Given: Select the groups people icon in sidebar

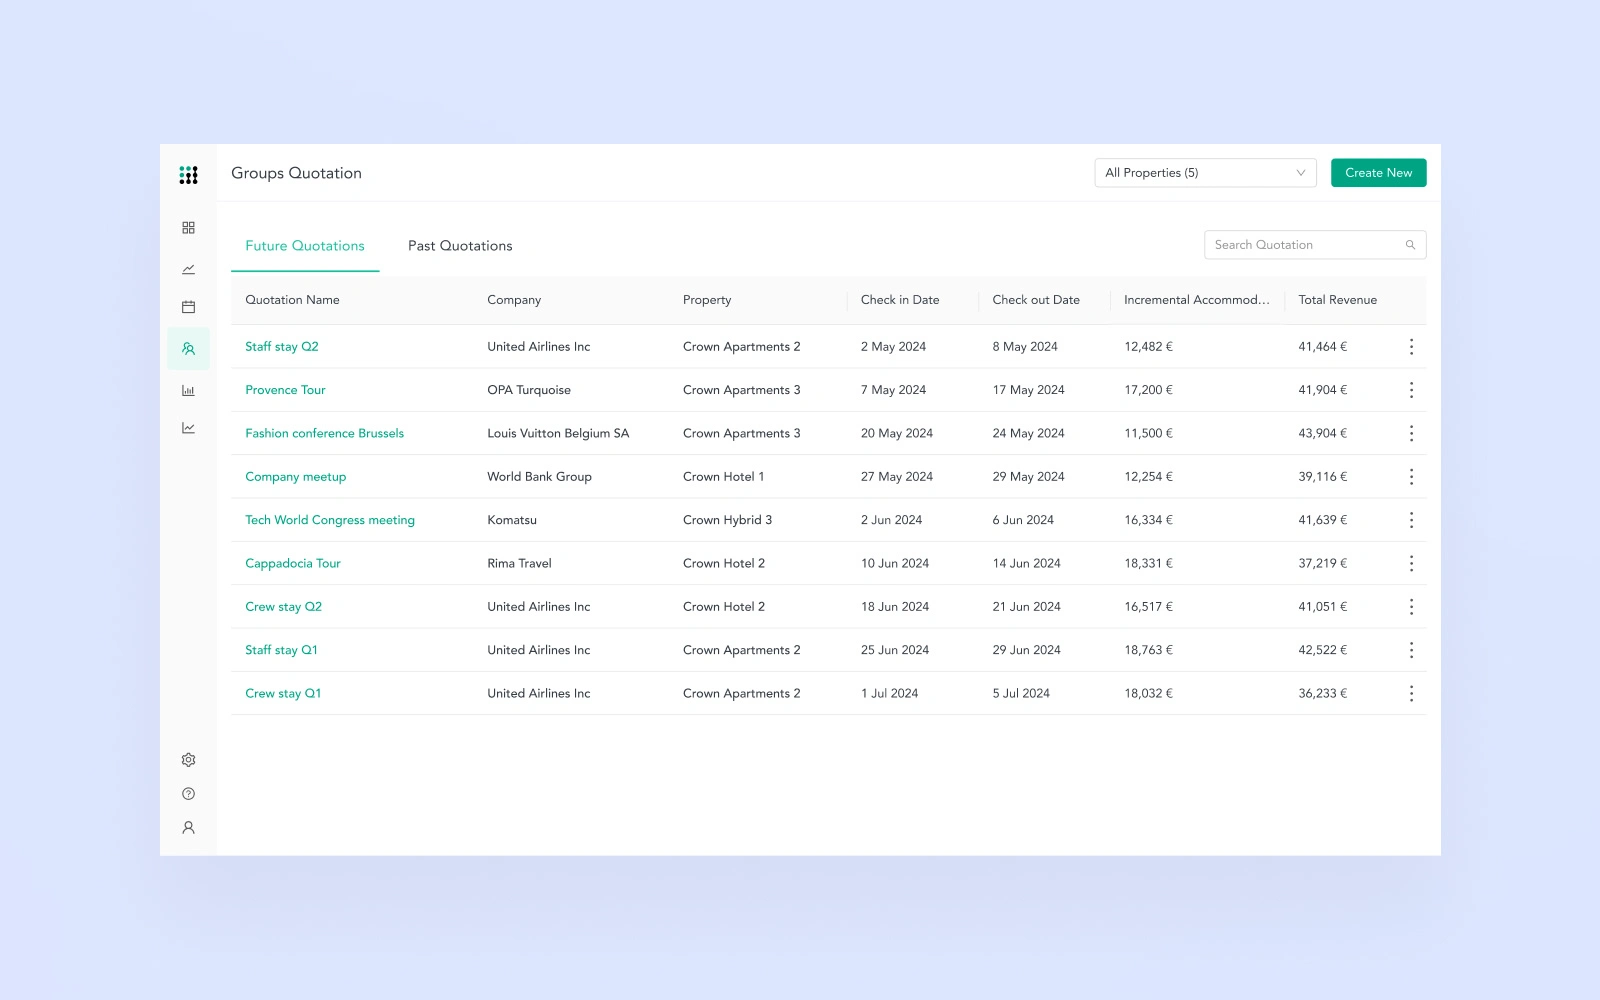Looking at the screenshot, I should coord(188,349).
